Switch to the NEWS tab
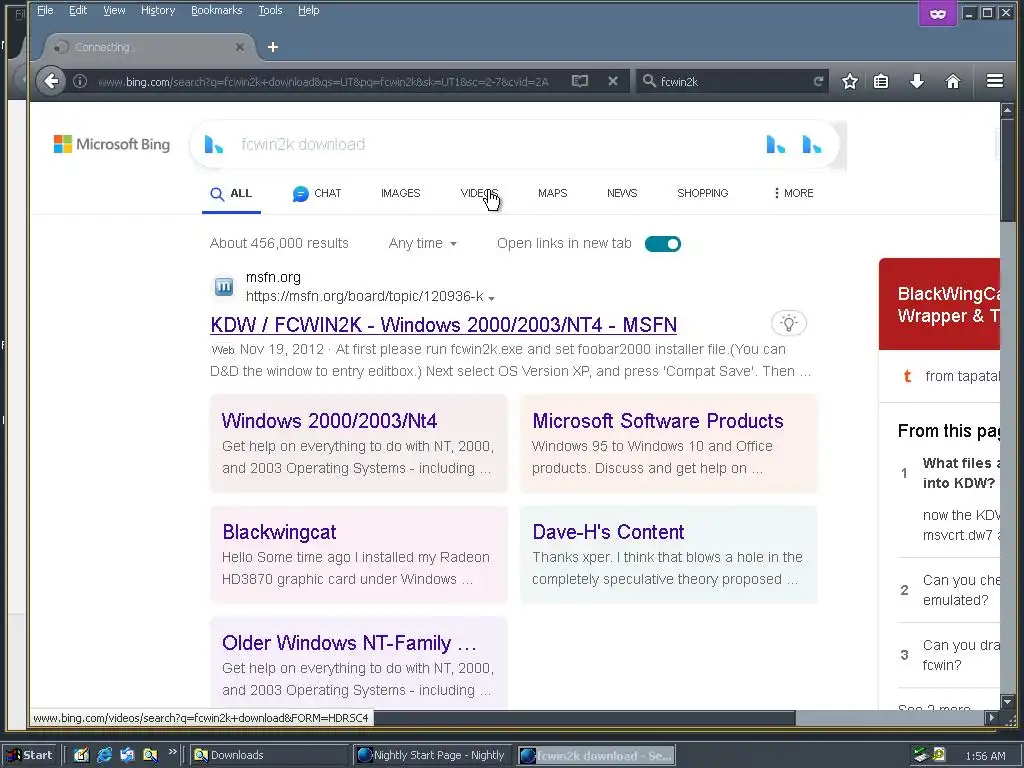Image resolution: width=1024 pixels, height=768 pixels. coord(622,193)
